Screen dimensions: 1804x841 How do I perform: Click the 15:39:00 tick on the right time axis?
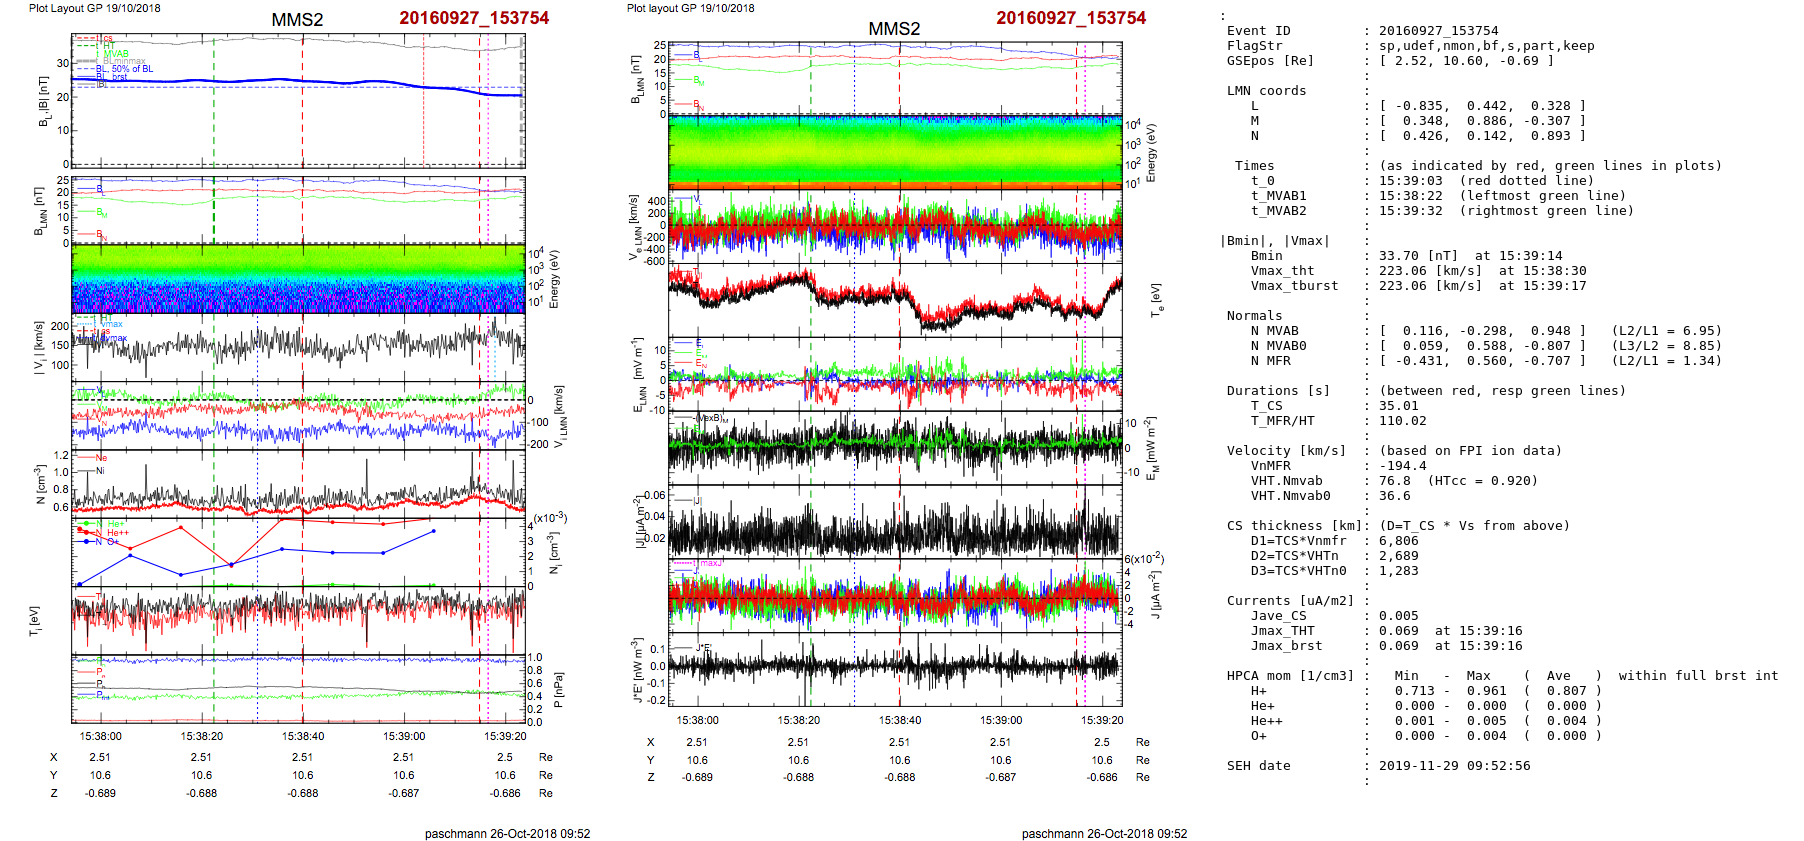coord(1000,720)
